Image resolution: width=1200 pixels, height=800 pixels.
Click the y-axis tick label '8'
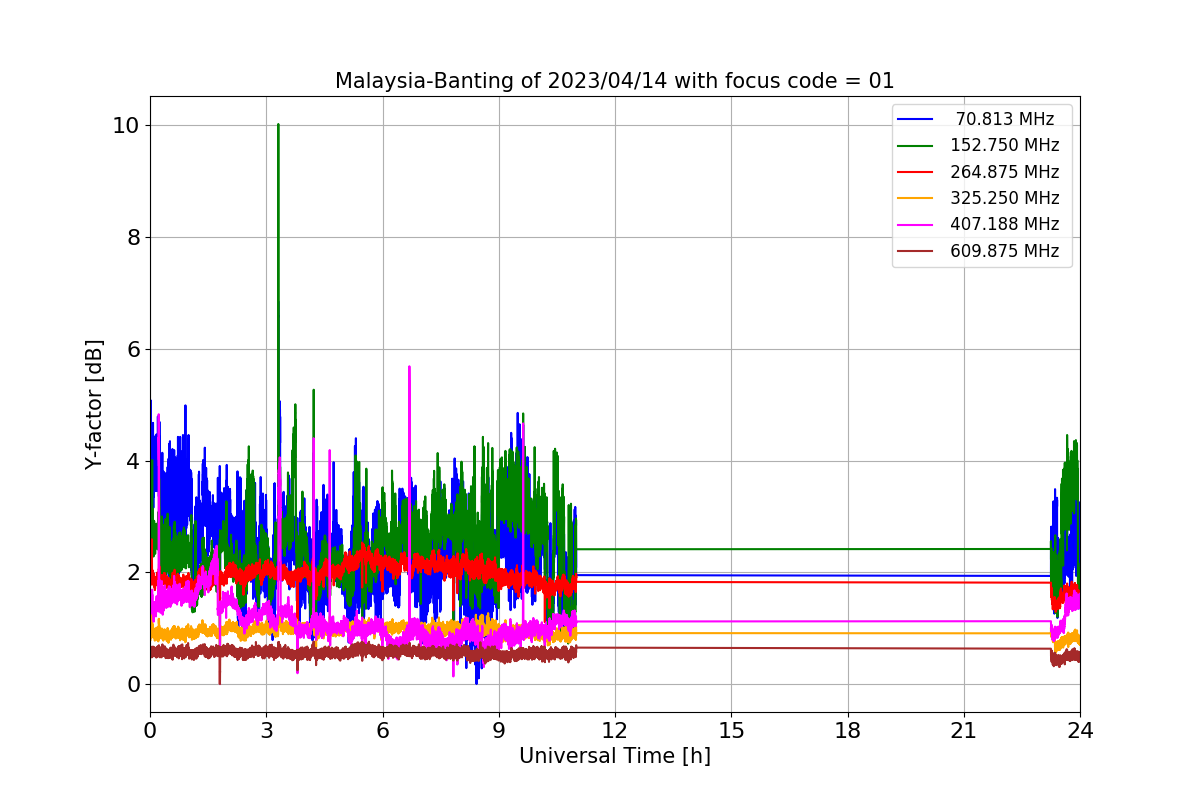click(134, 238)
